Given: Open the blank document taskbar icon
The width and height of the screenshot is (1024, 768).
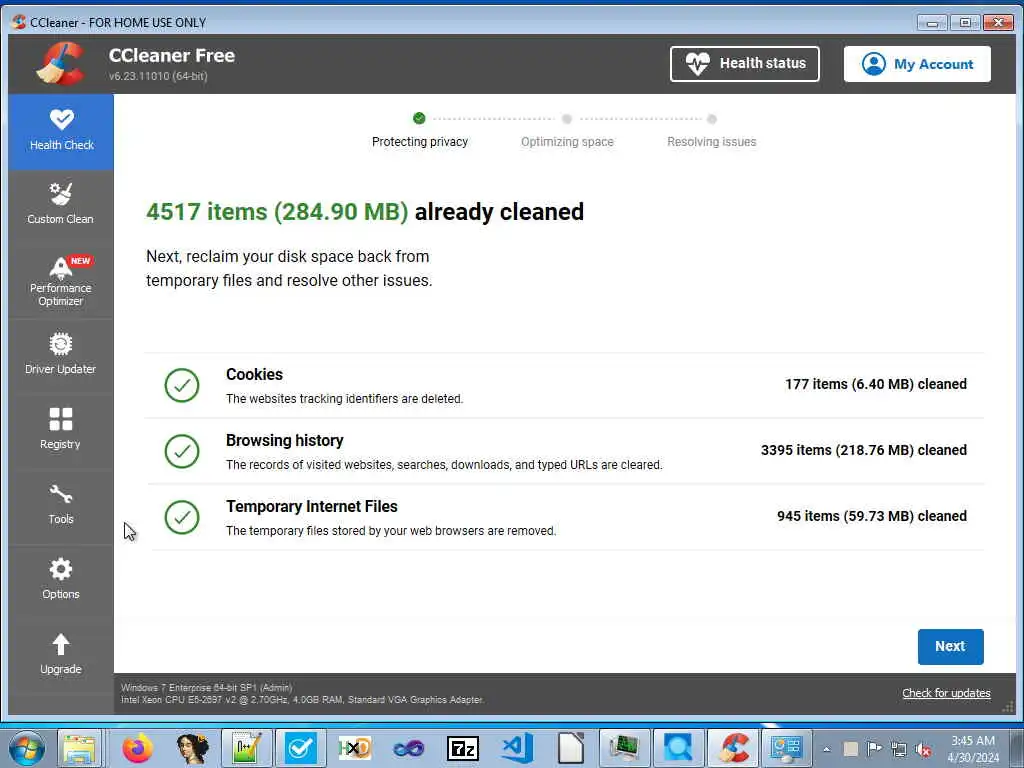Looking at the screenshot, I should (571, 748).
